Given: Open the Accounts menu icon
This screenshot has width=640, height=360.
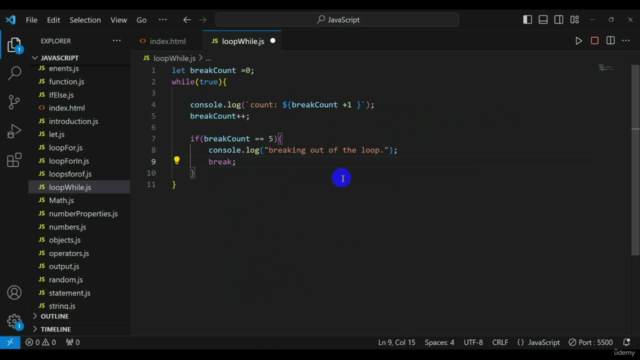Looking at the screenshot, I should click(x=14, y=293).
